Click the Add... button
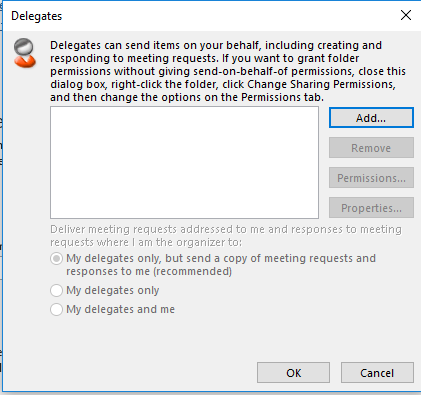Viewport: 421px width, 395px height. tap(371, 118)
